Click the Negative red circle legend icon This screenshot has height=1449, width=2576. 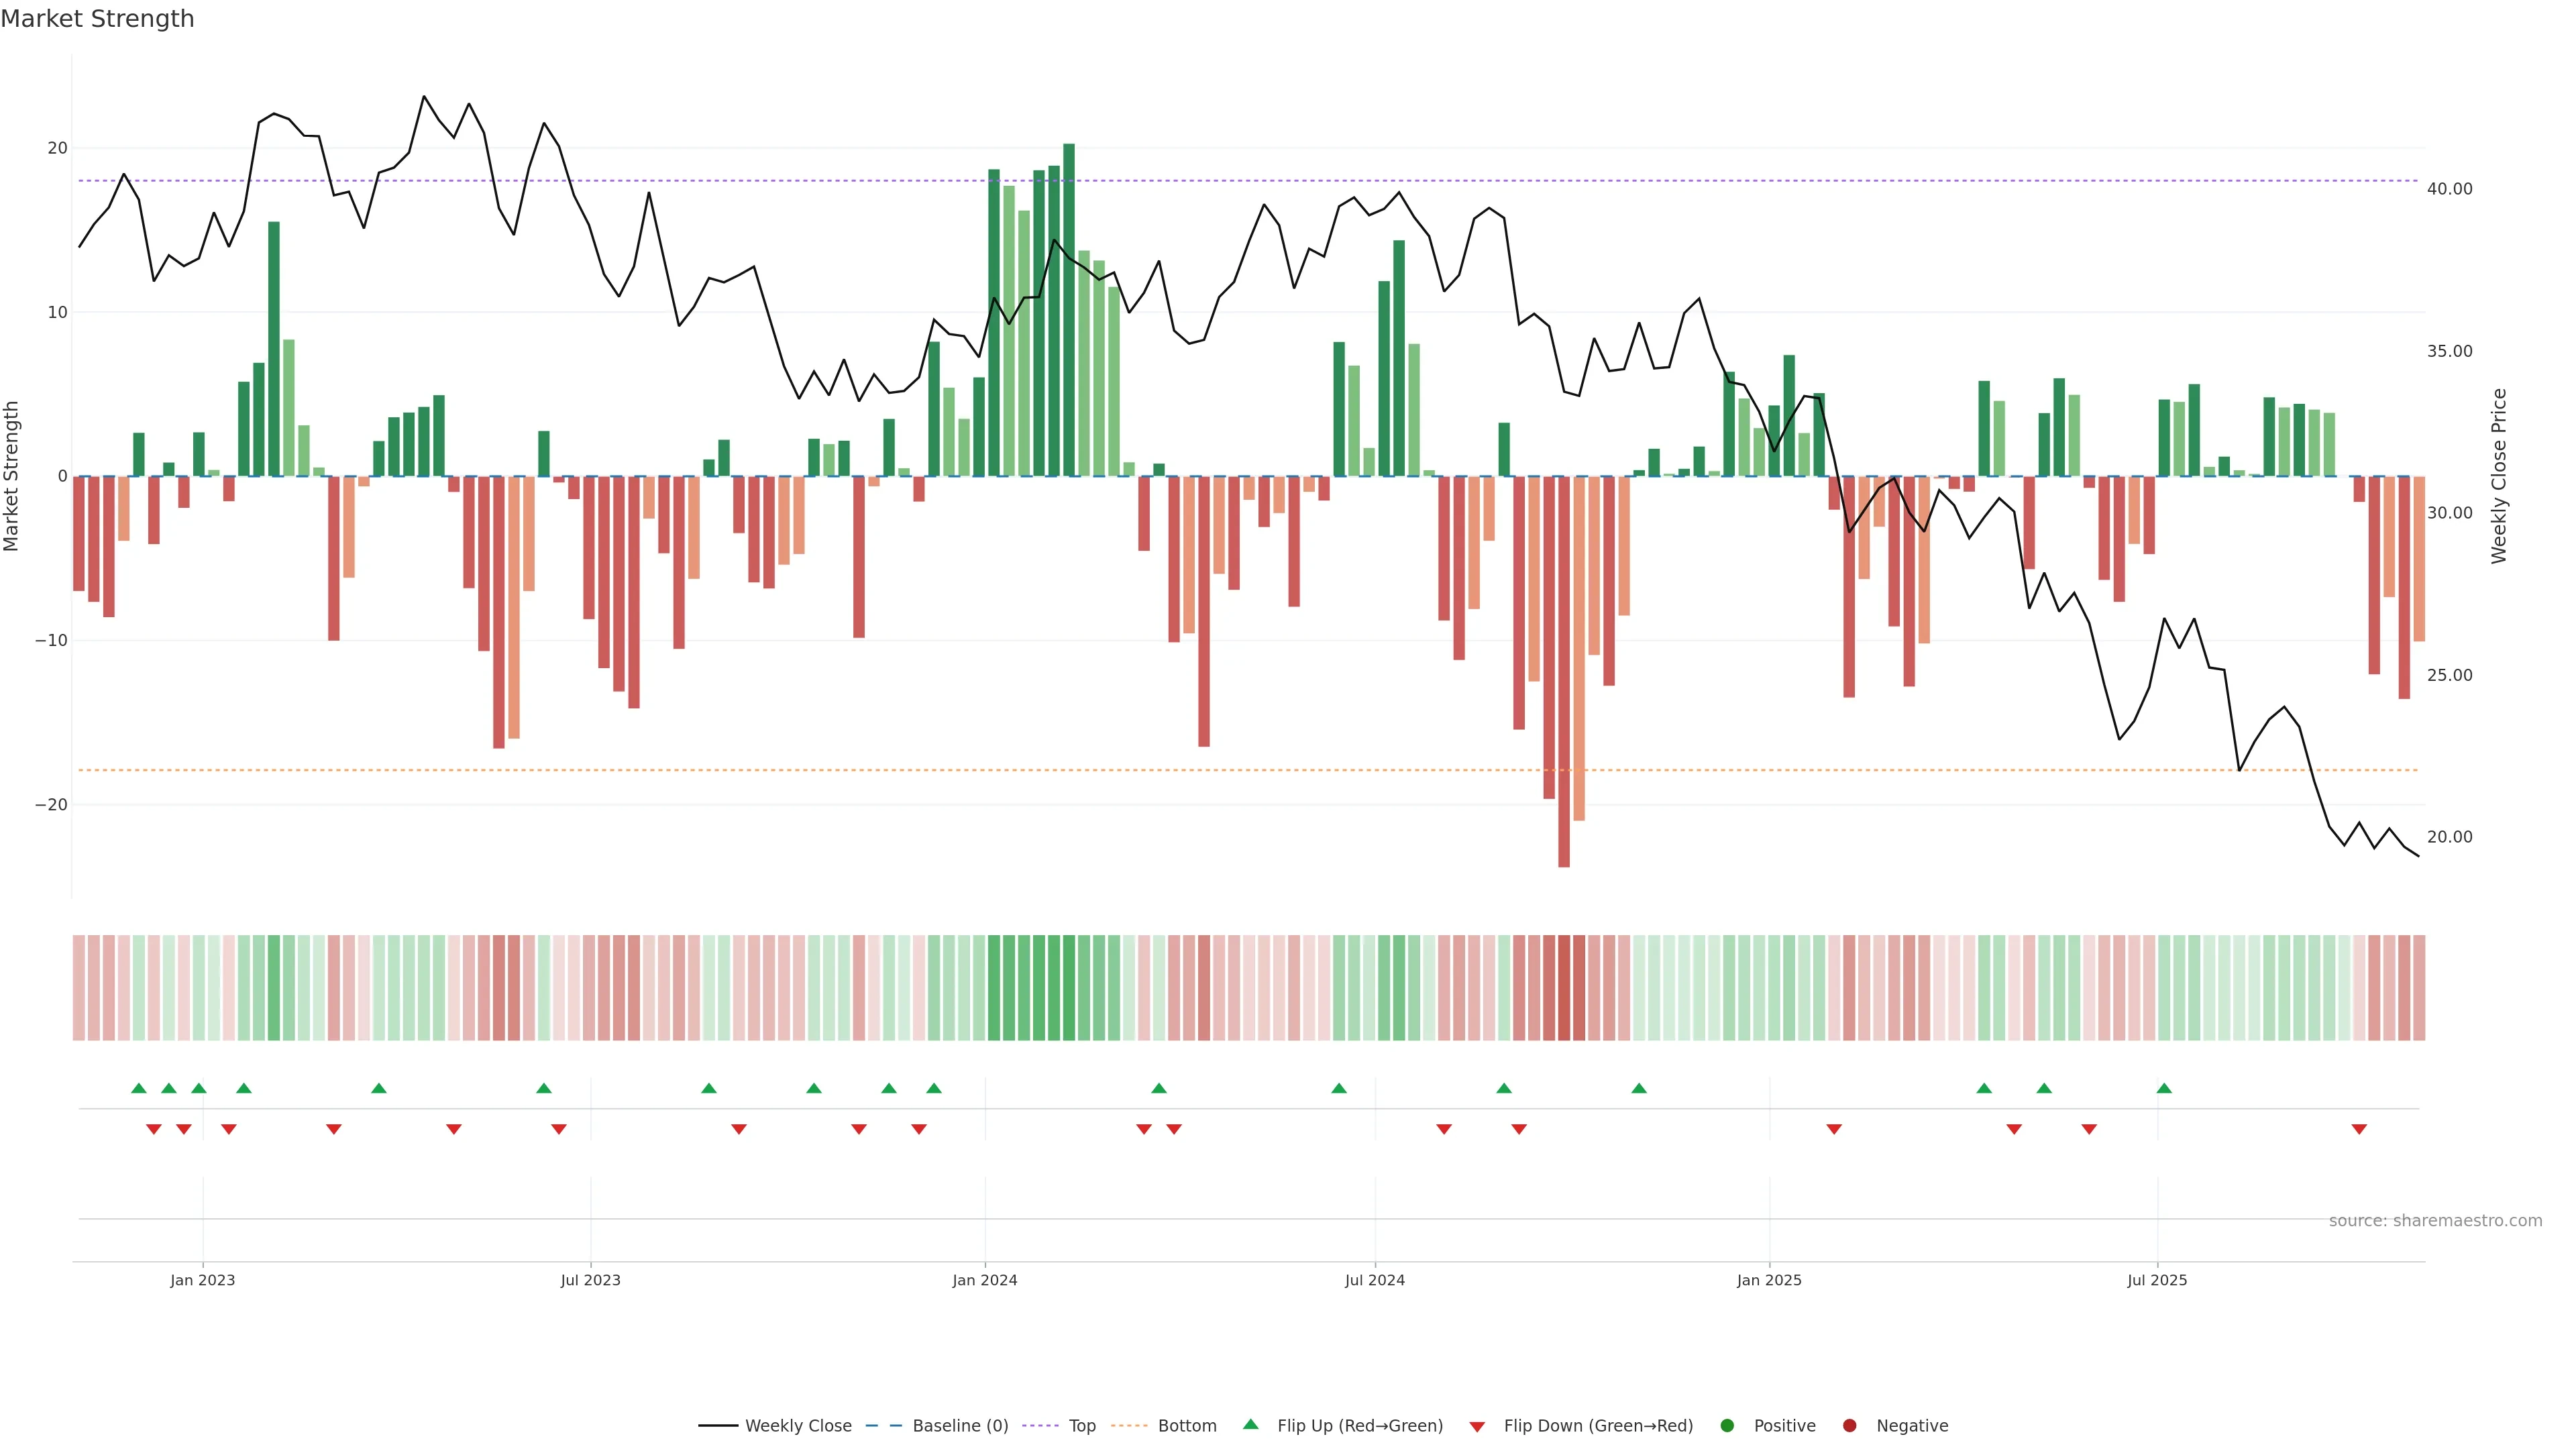click(1849, 1425)
